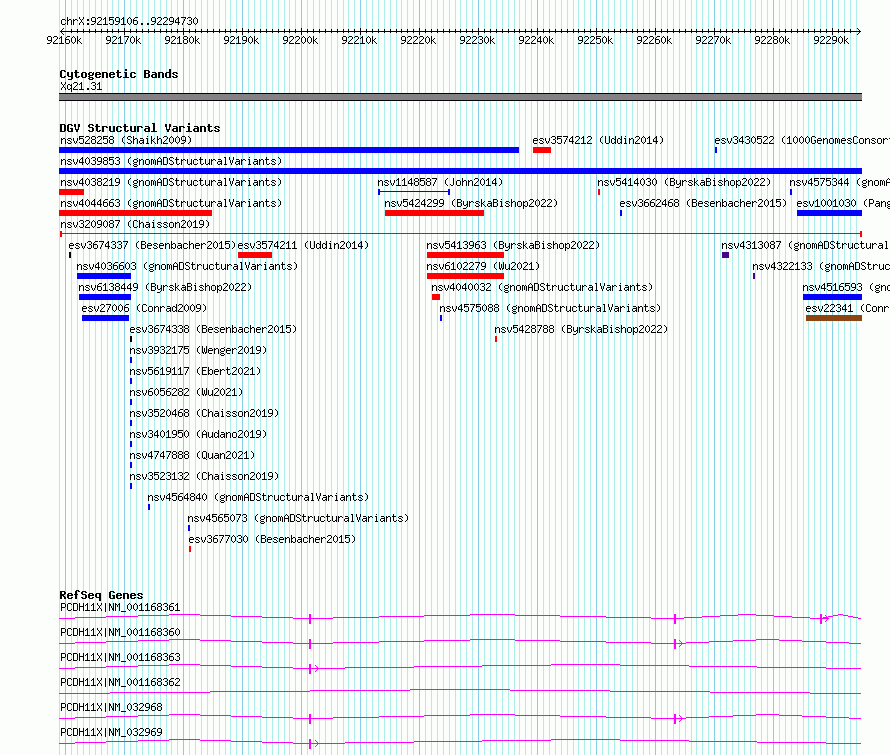Screen dimensions: 890x755
Task: Select nsv4036603 gnomAD variant label
Action: tap(187, 266)
